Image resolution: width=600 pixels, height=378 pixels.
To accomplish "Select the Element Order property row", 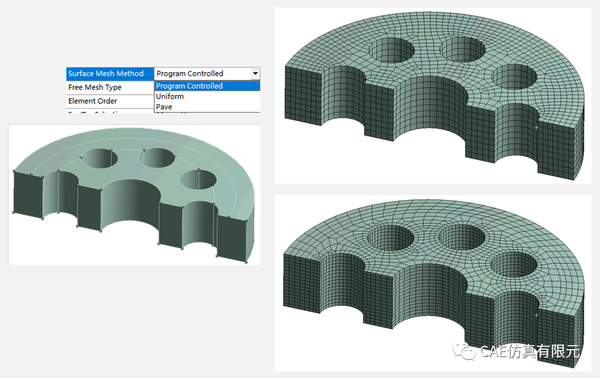I will (110, 101).
